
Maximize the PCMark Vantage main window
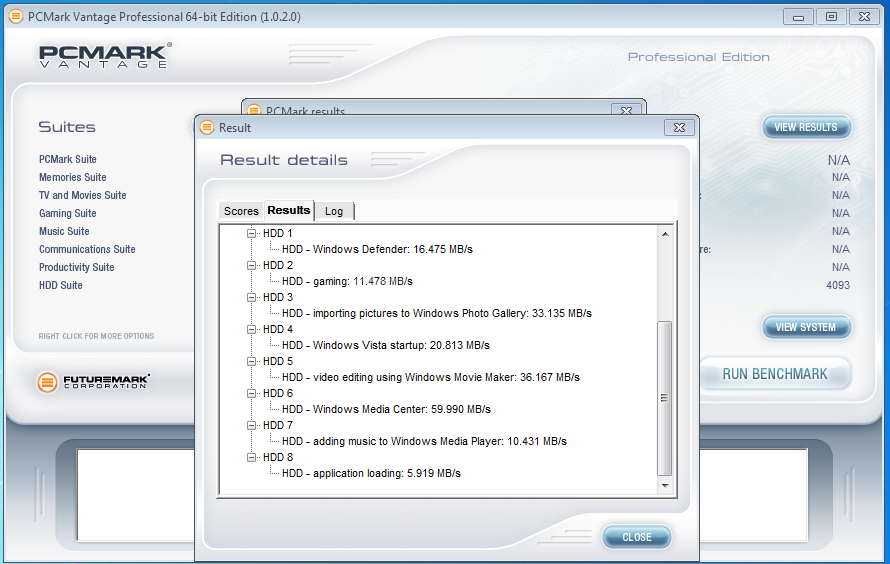(x=831, y=17)
